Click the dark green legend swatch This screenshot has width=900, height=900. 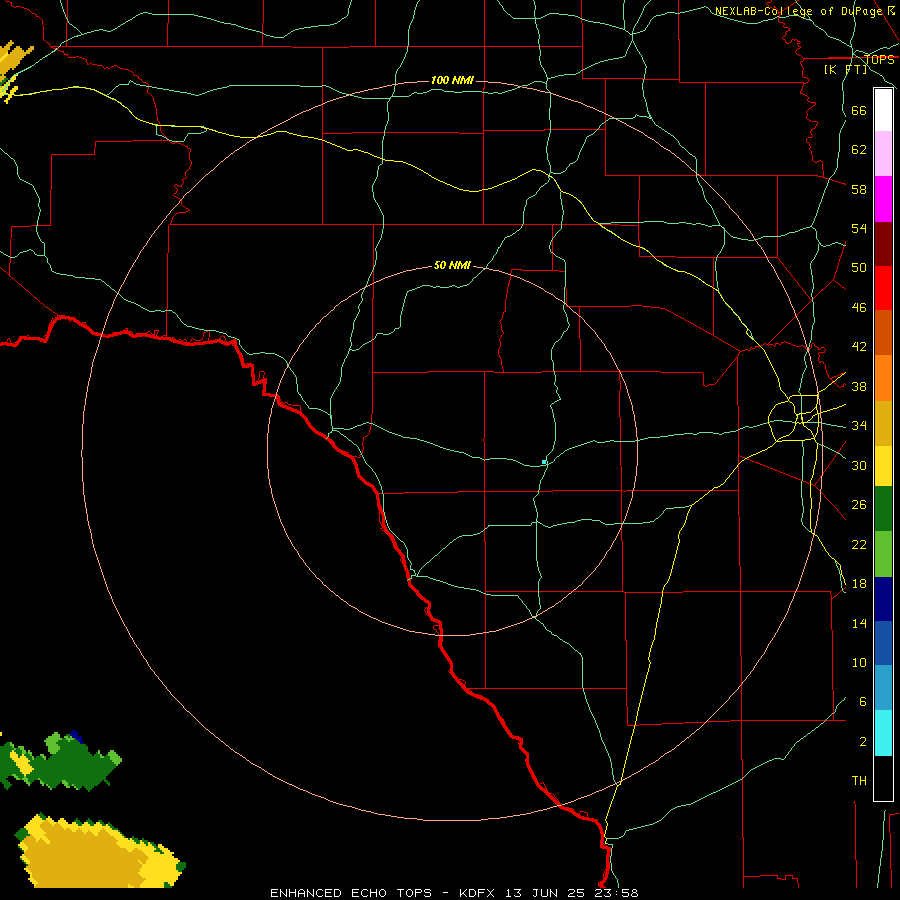pos(883,509)
